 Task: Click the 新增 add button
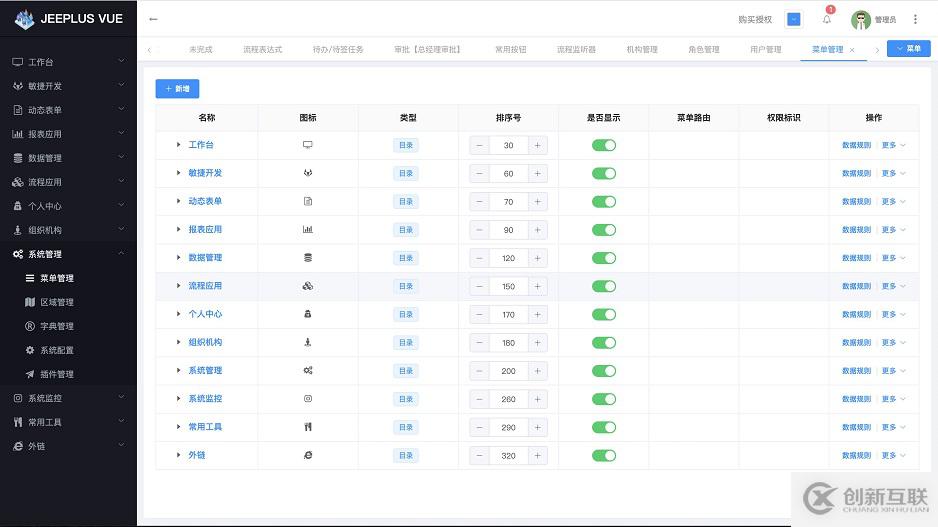177,89
